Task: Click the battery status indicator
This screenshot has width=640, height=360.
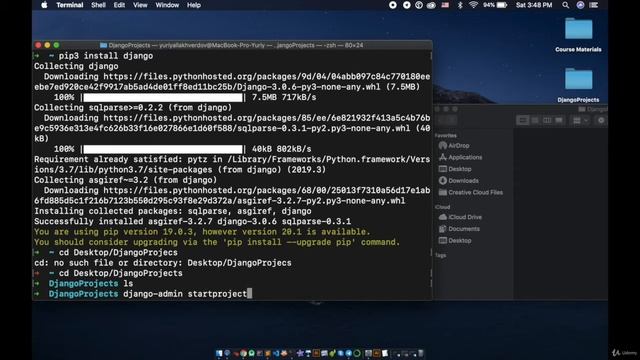Action: click(495, 5)
